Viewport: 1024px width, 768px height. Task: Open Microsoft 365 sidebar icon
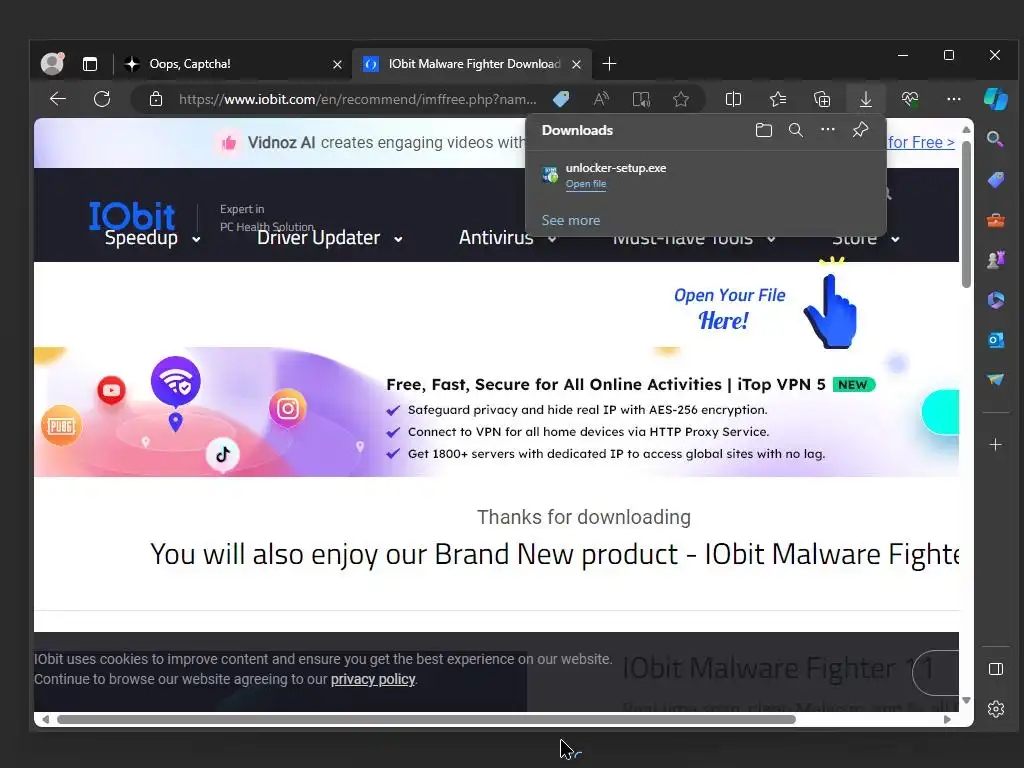pos(995,300)
